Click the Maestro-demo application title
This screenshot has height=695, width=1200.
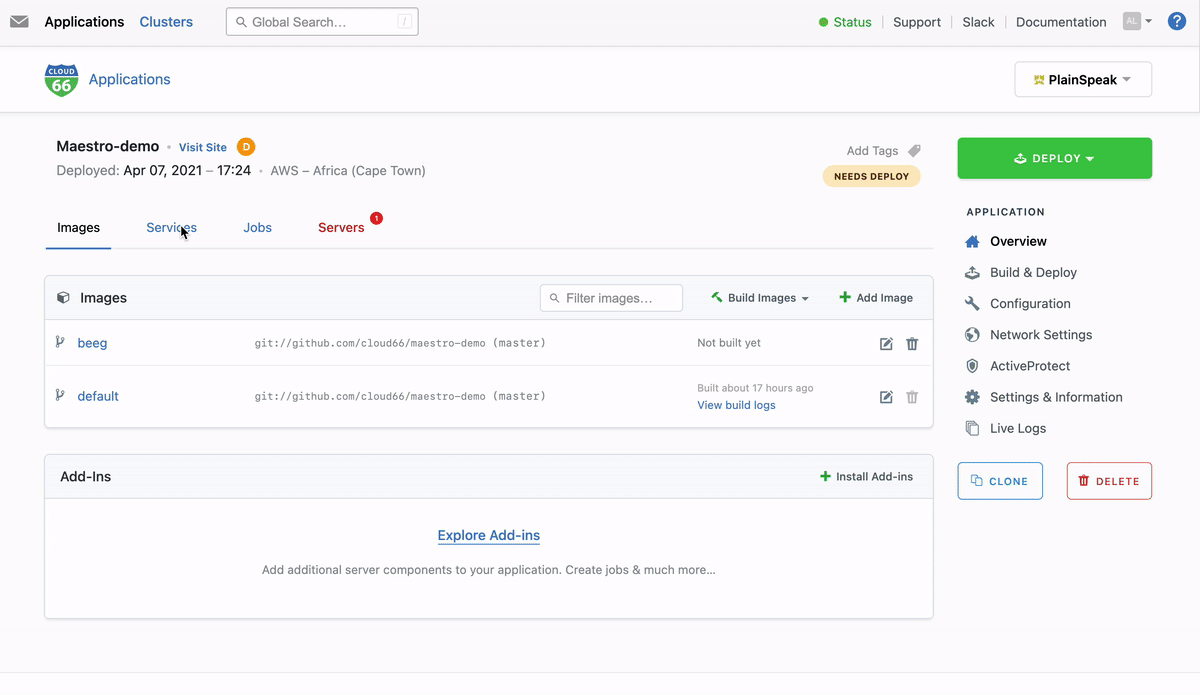pos(108,146)
